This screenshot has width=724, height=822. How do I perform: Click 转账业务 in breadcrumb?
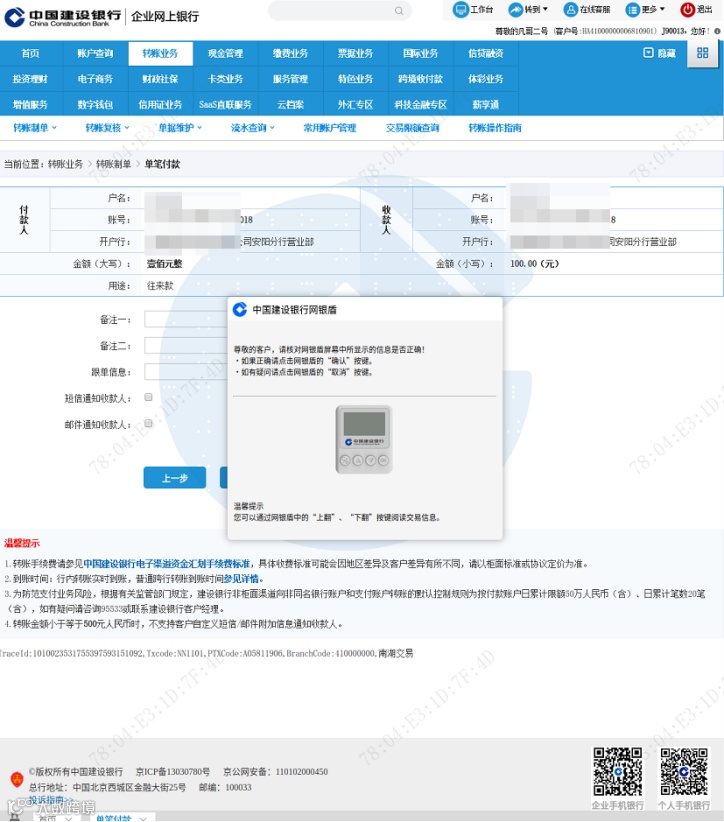[x=66, y=164]
